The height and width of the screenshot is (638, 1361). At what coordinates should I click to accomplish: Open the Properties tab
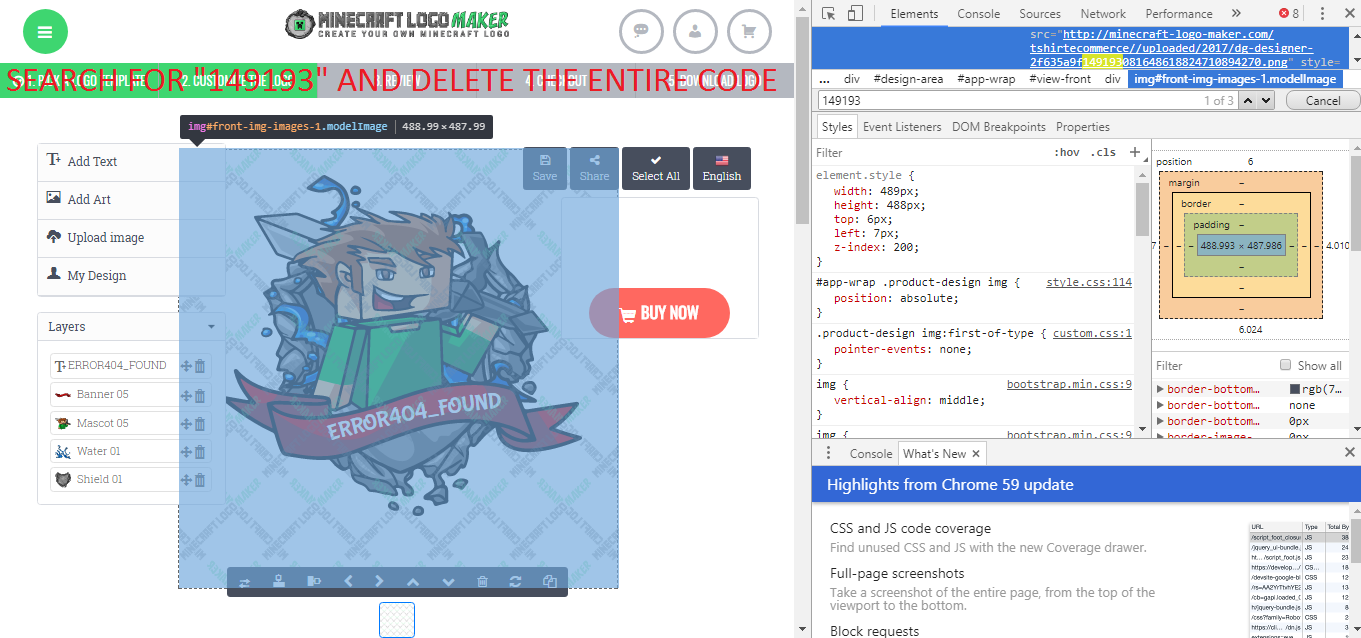point(1083,127)
